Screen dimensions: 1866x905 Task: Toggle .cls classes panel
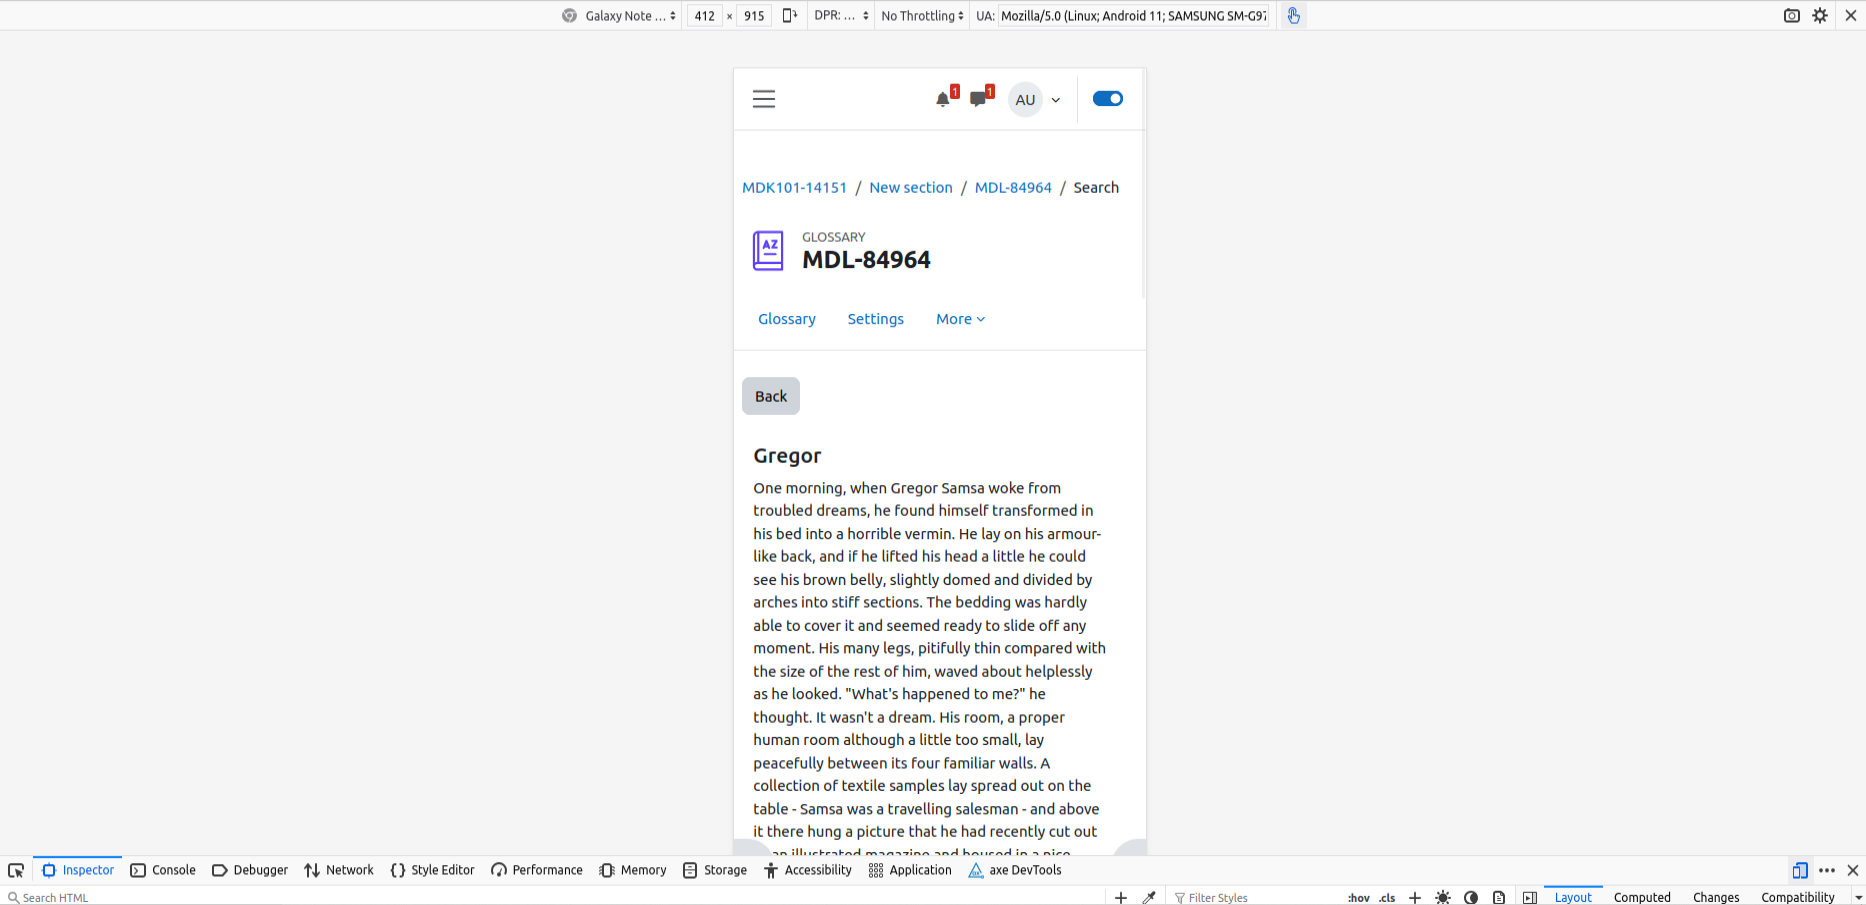pos(1387,897)
